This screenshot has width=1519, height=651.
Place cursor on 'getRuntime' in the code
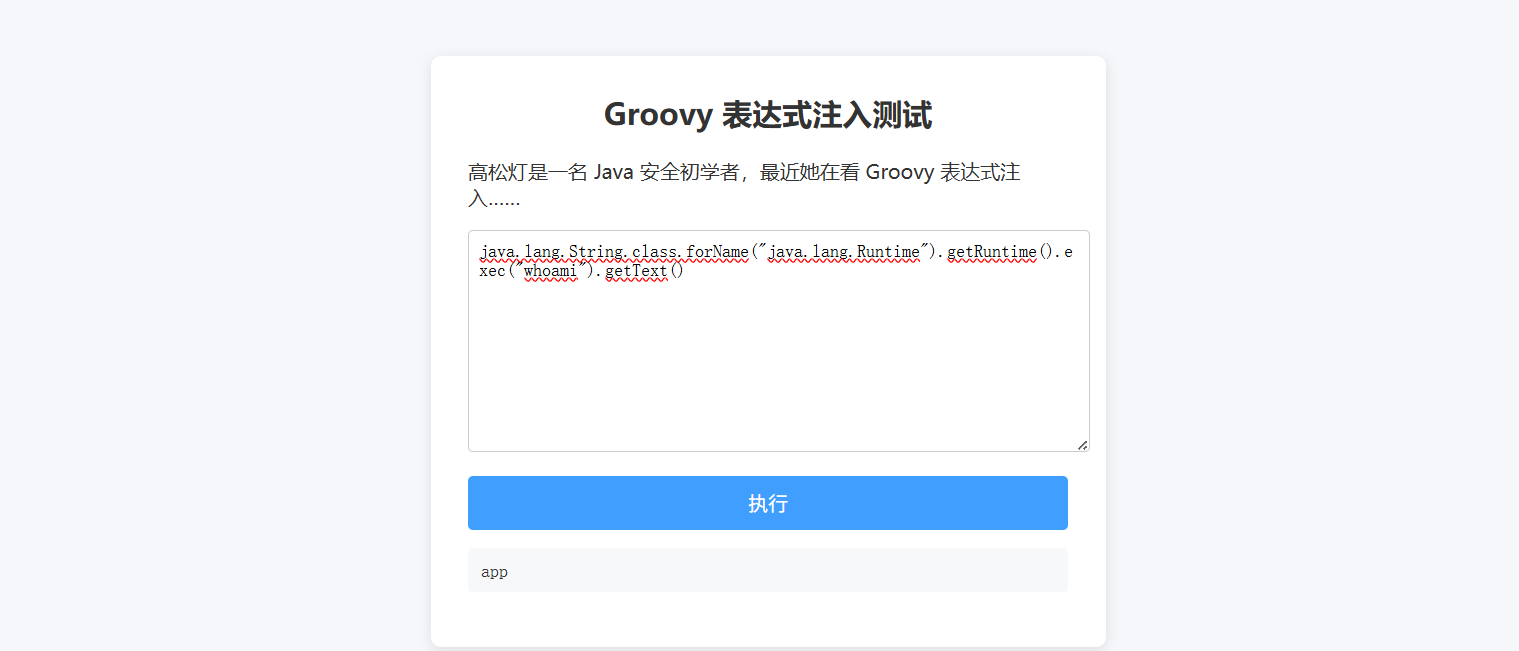pos(991,252)
